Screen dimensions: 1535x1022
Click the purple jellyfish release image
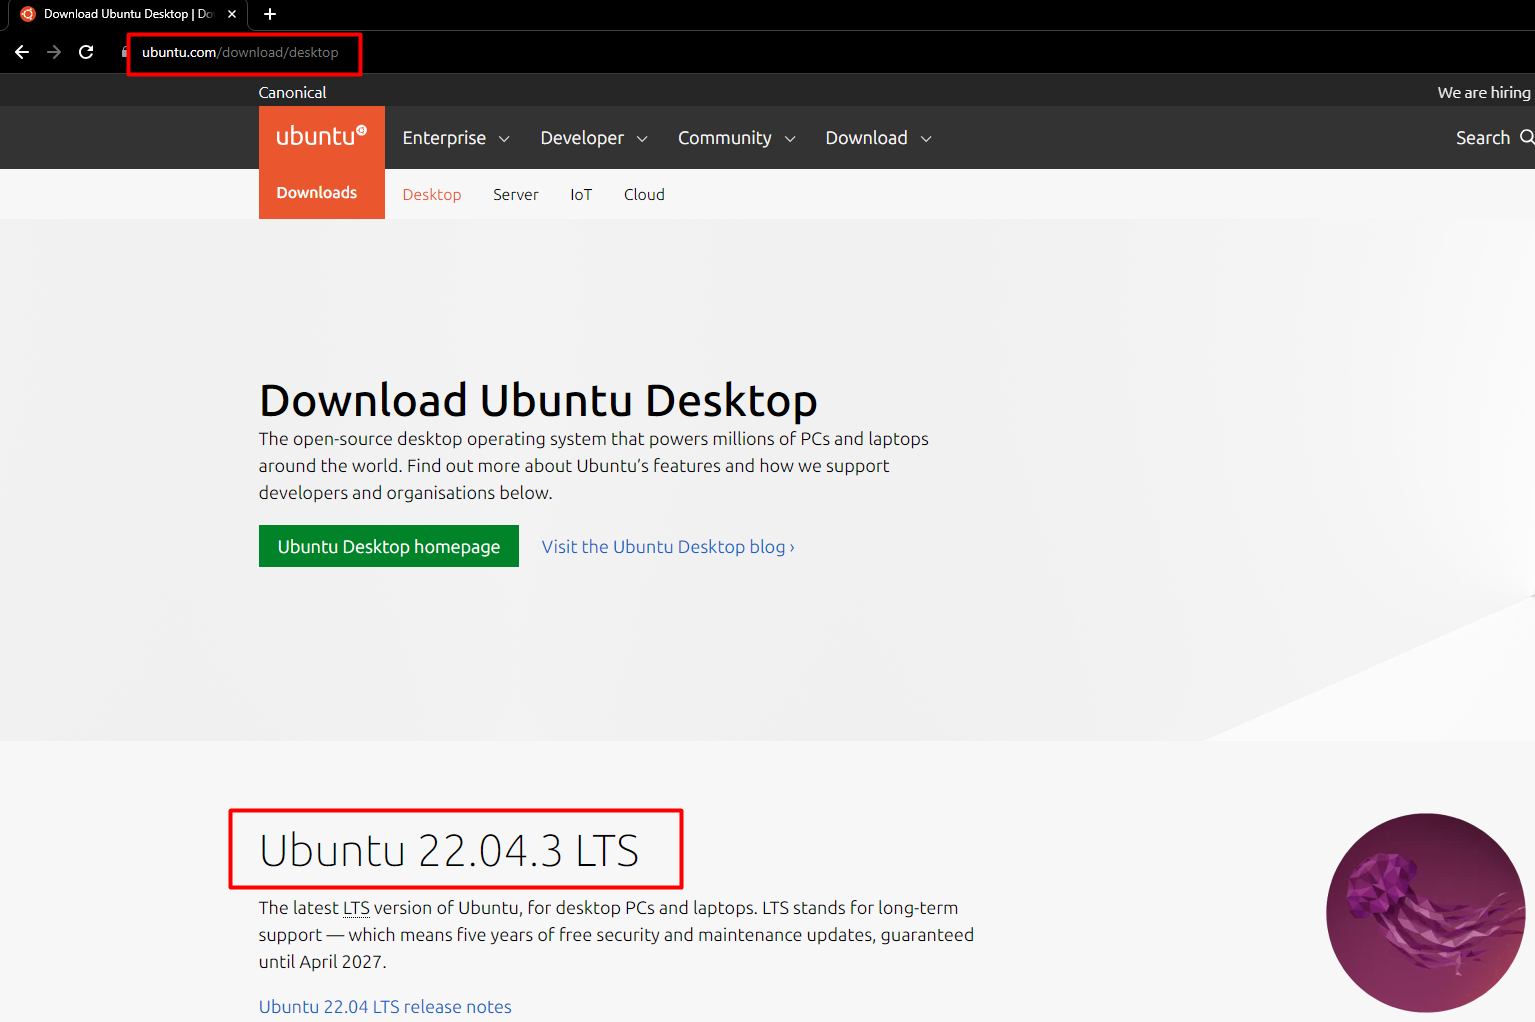click(x=1424, y=912)
